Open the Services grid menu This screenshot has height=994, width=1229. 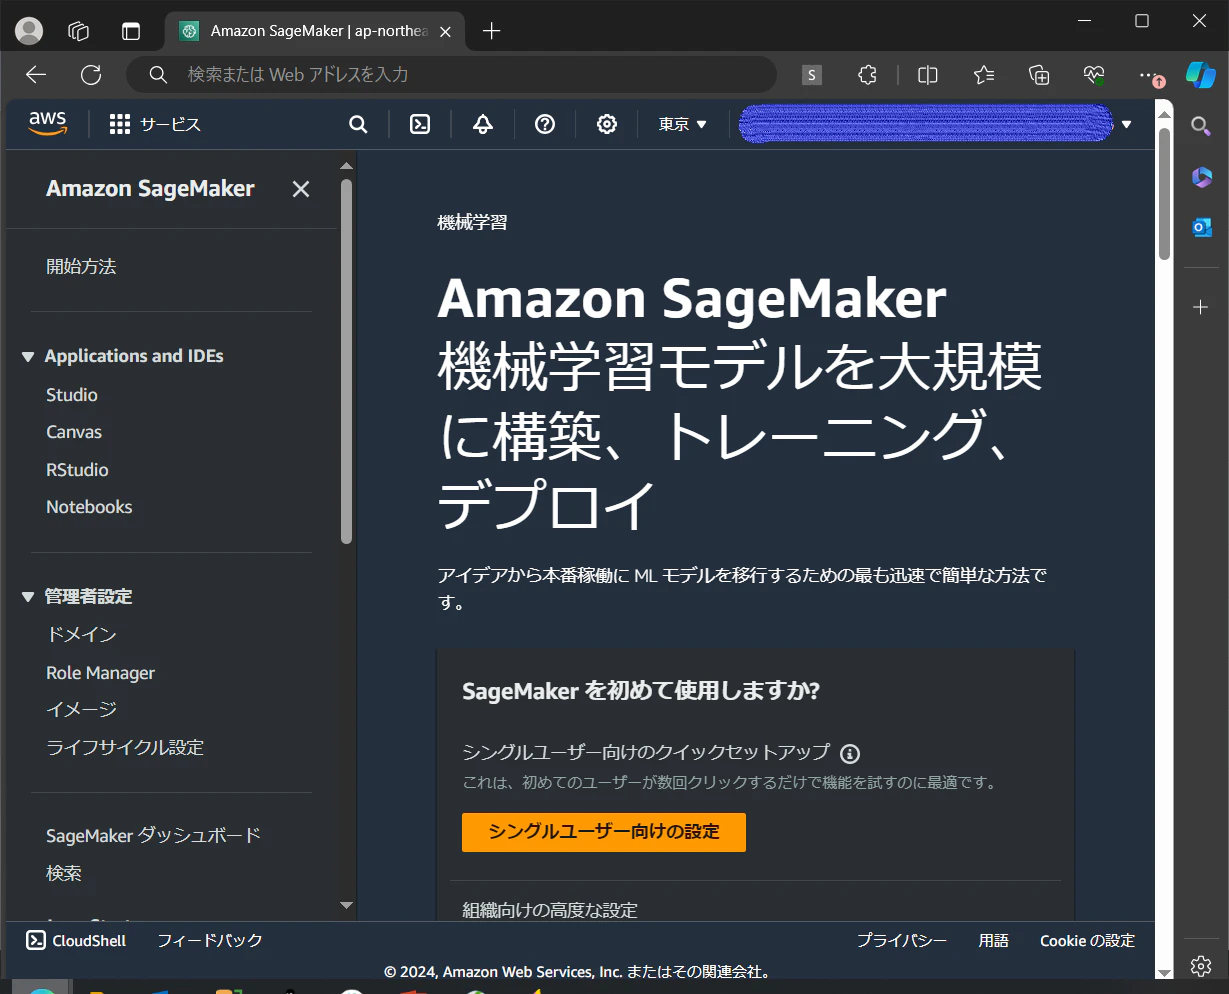155,124
